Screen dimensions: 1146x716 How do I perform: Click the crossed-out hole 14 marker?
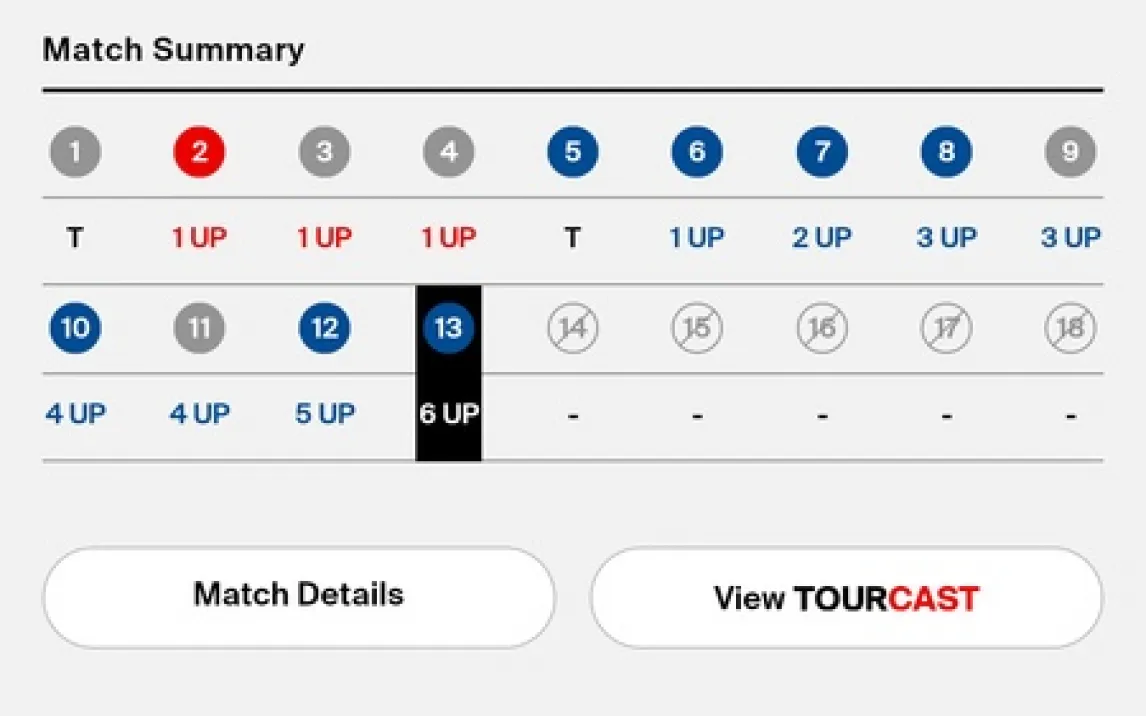[572, 329]
